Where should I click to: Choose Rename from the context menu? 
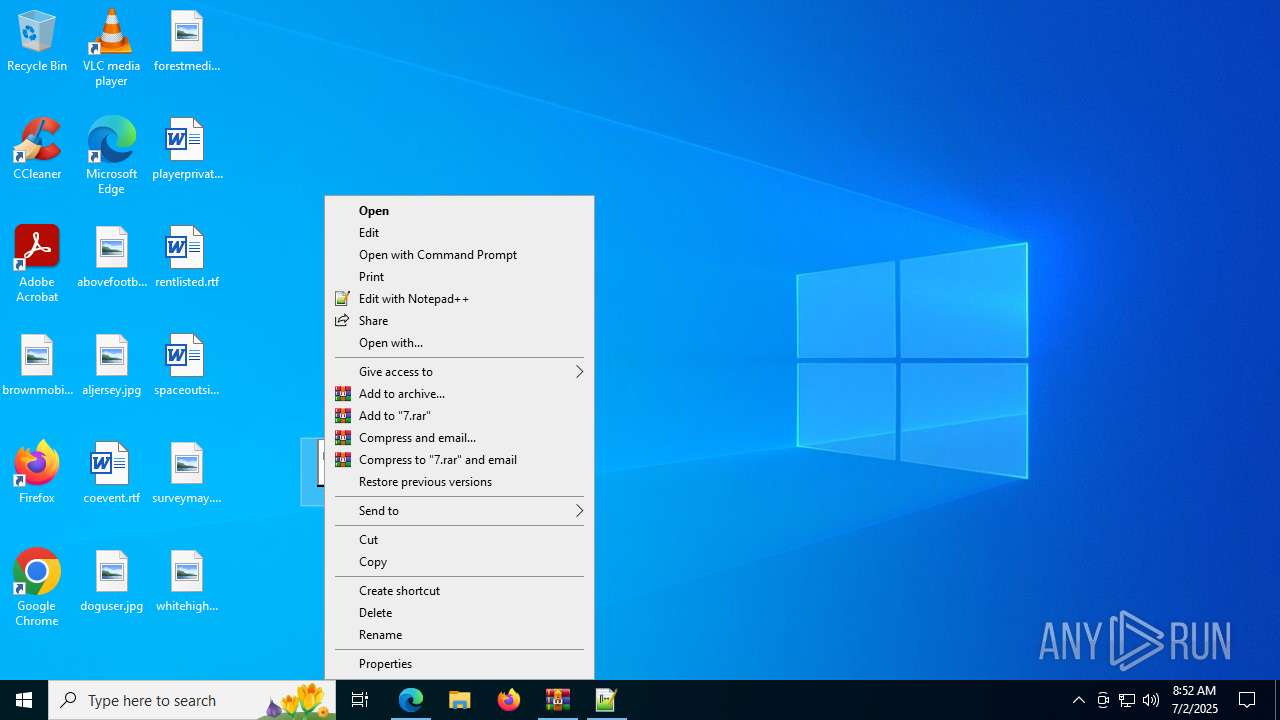click(x=459, y=635)
